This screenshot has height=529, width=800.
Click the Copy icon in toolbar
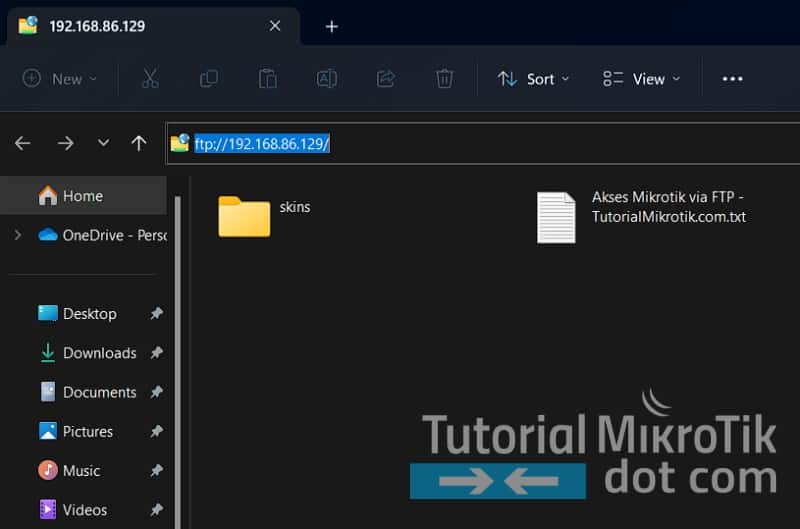point(209,79)
